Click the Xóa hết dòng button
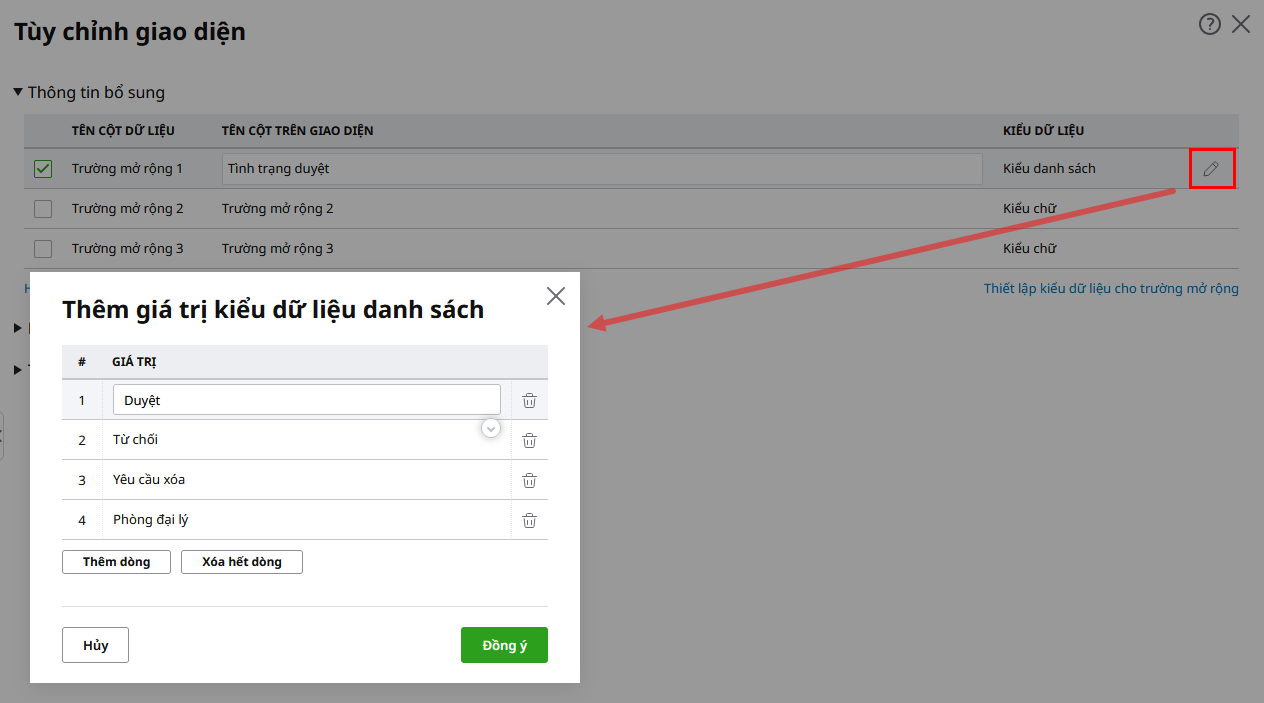The width and height of the screenshot is (1264, 703). (x=241, y=562)
